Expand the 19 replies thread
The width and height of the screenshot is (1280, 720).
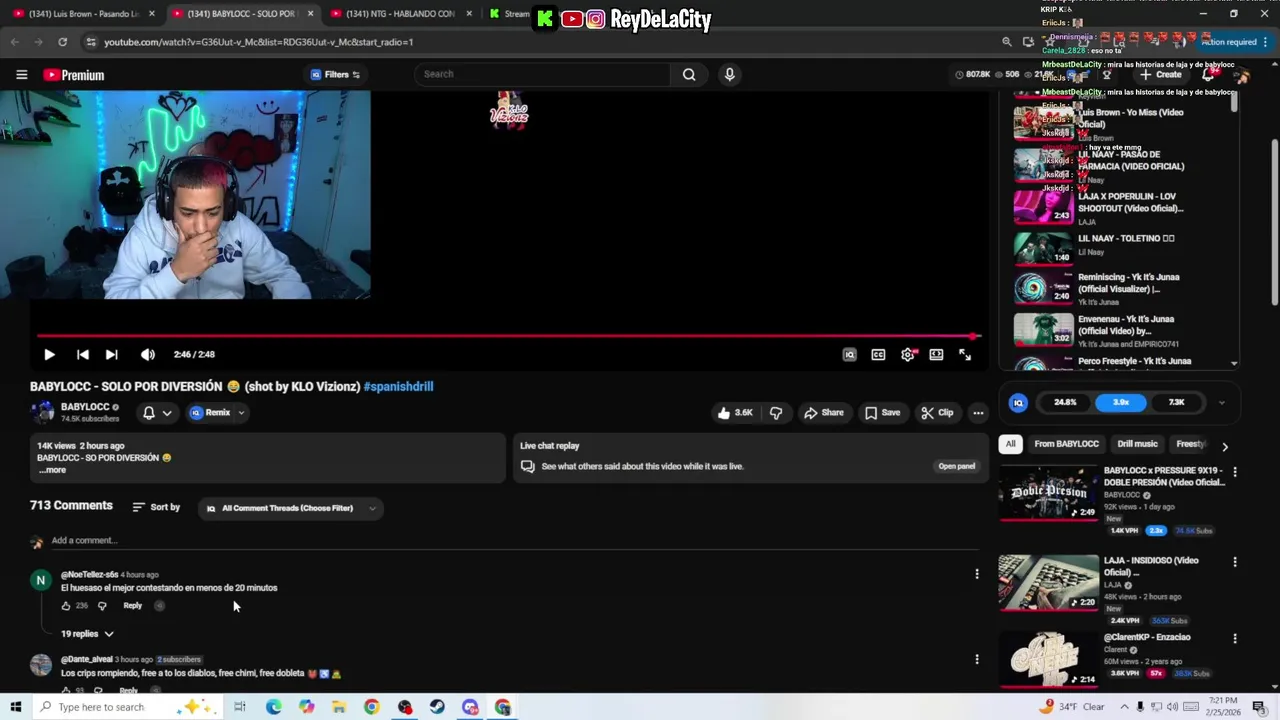pyautogui.click(x=87, y=634)
